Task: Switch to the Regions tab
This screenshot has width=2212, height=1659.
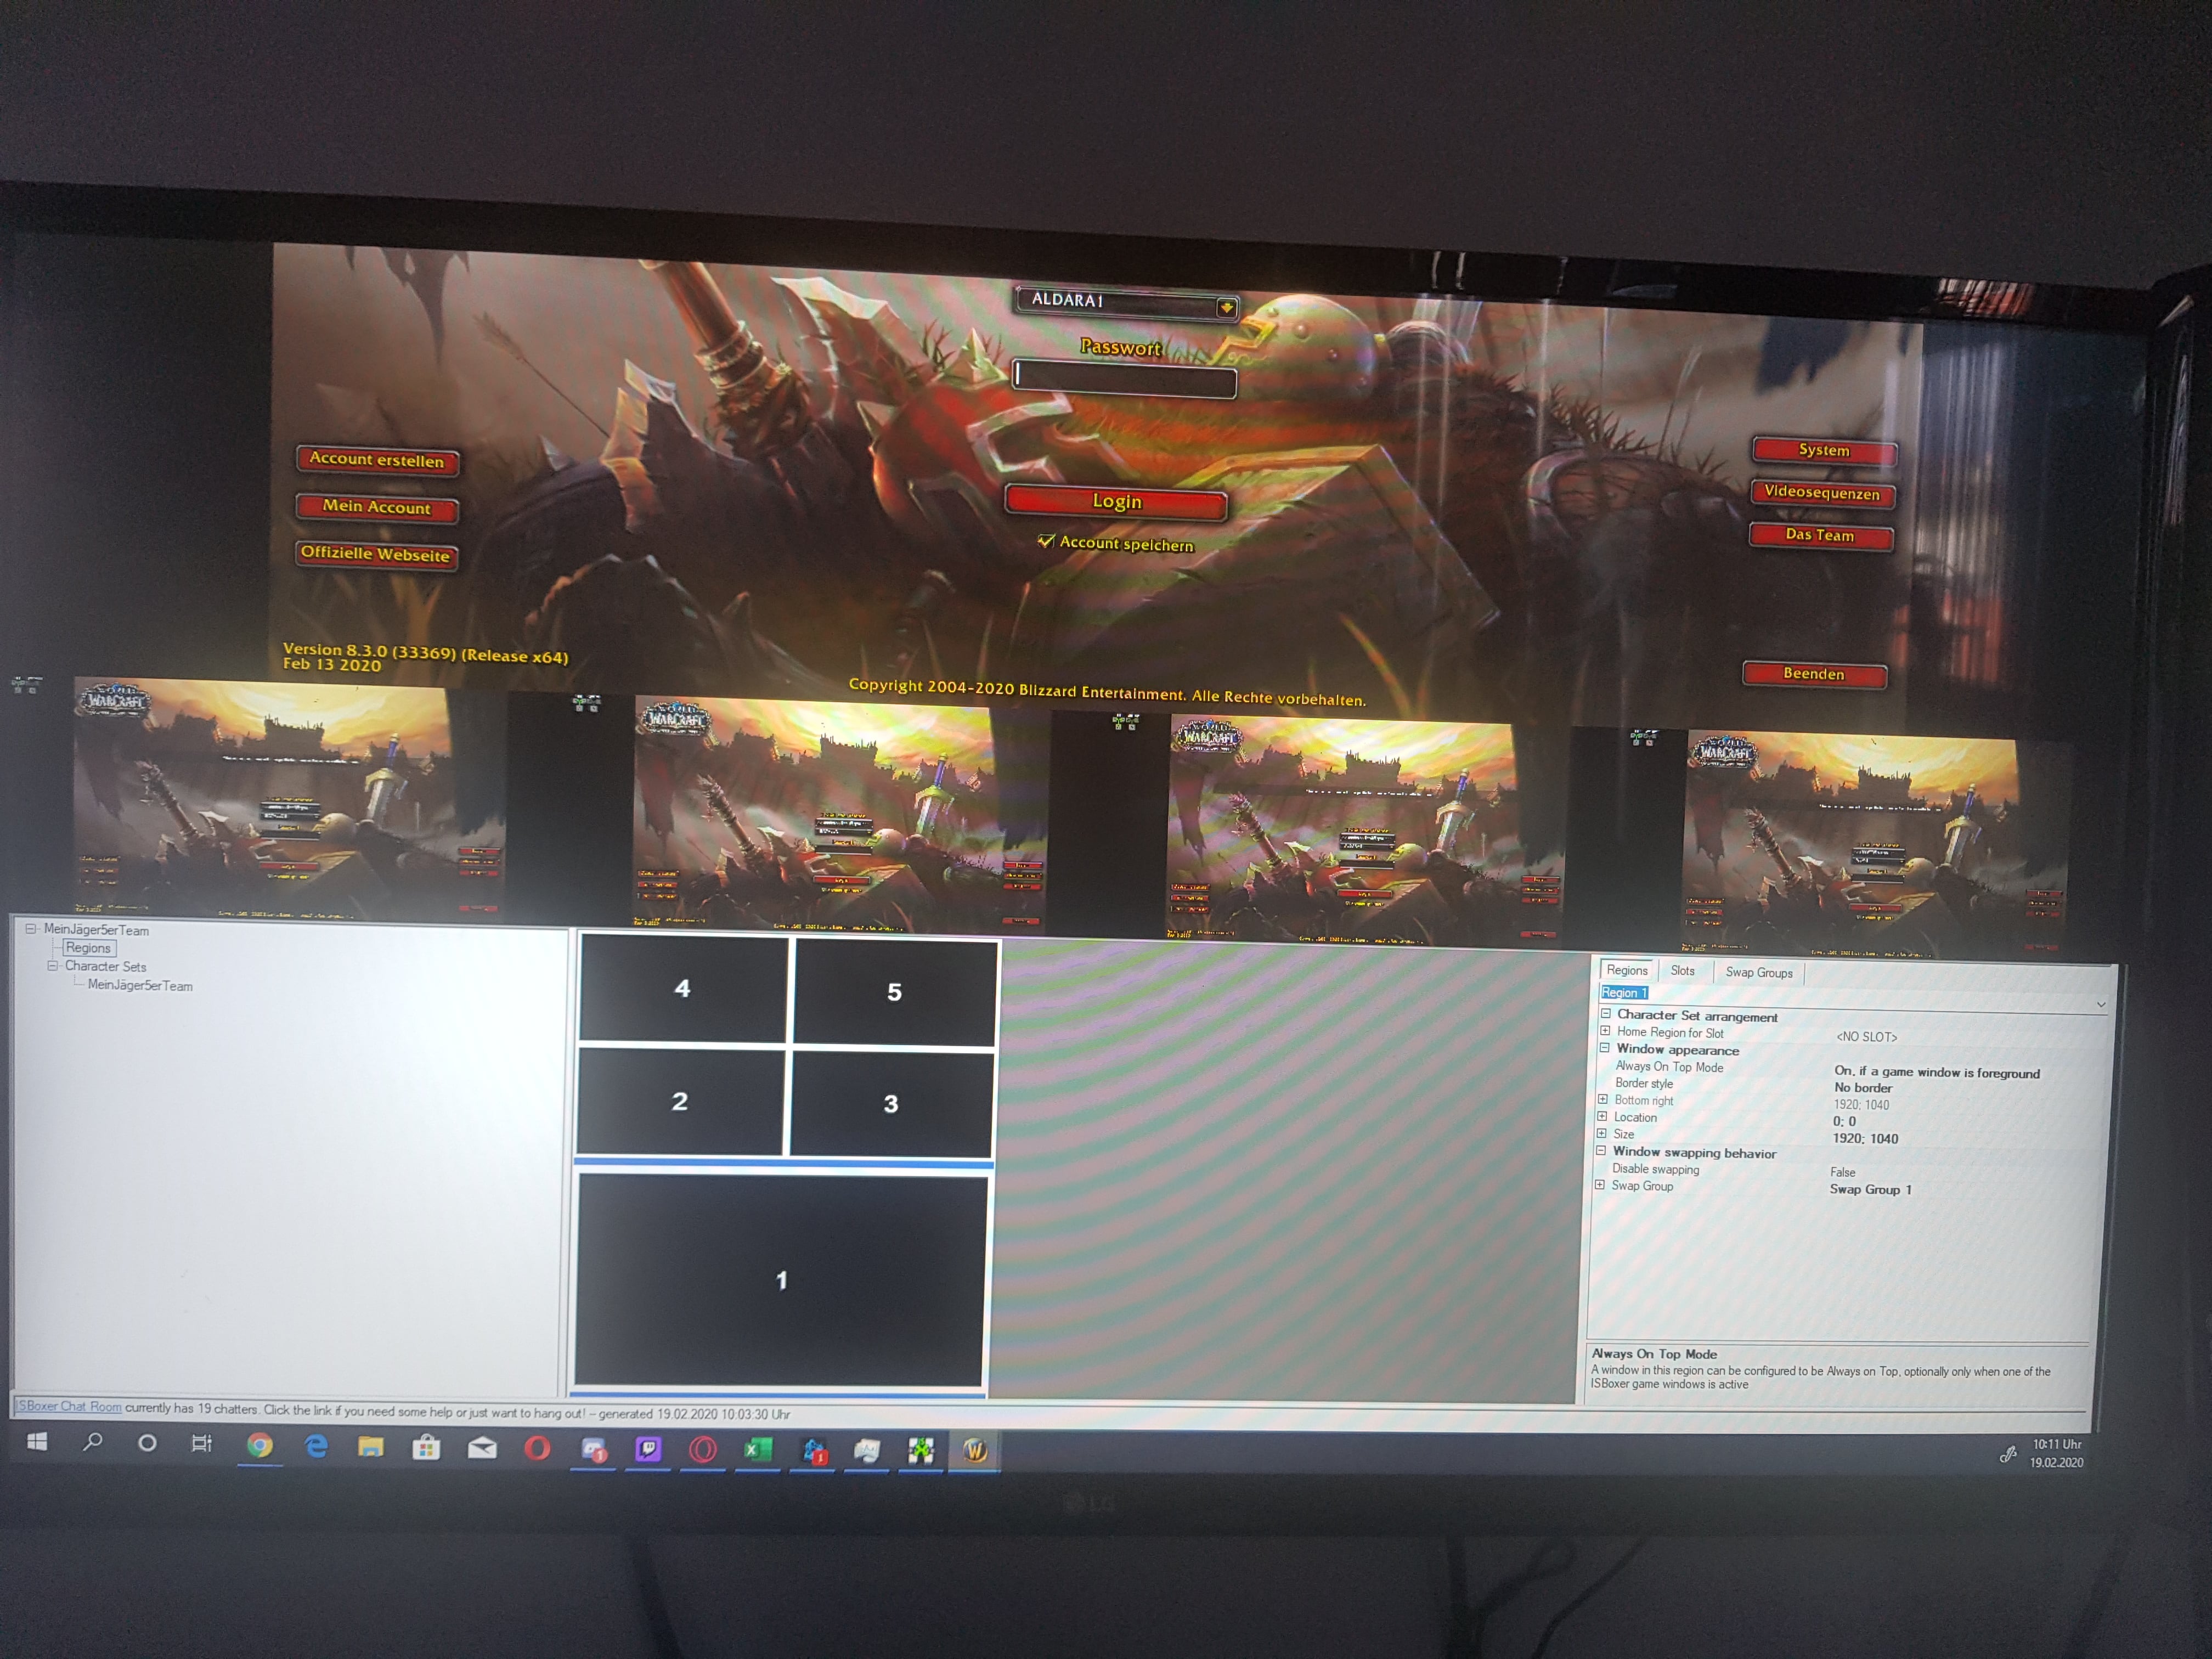Action: click(1627, 970)
